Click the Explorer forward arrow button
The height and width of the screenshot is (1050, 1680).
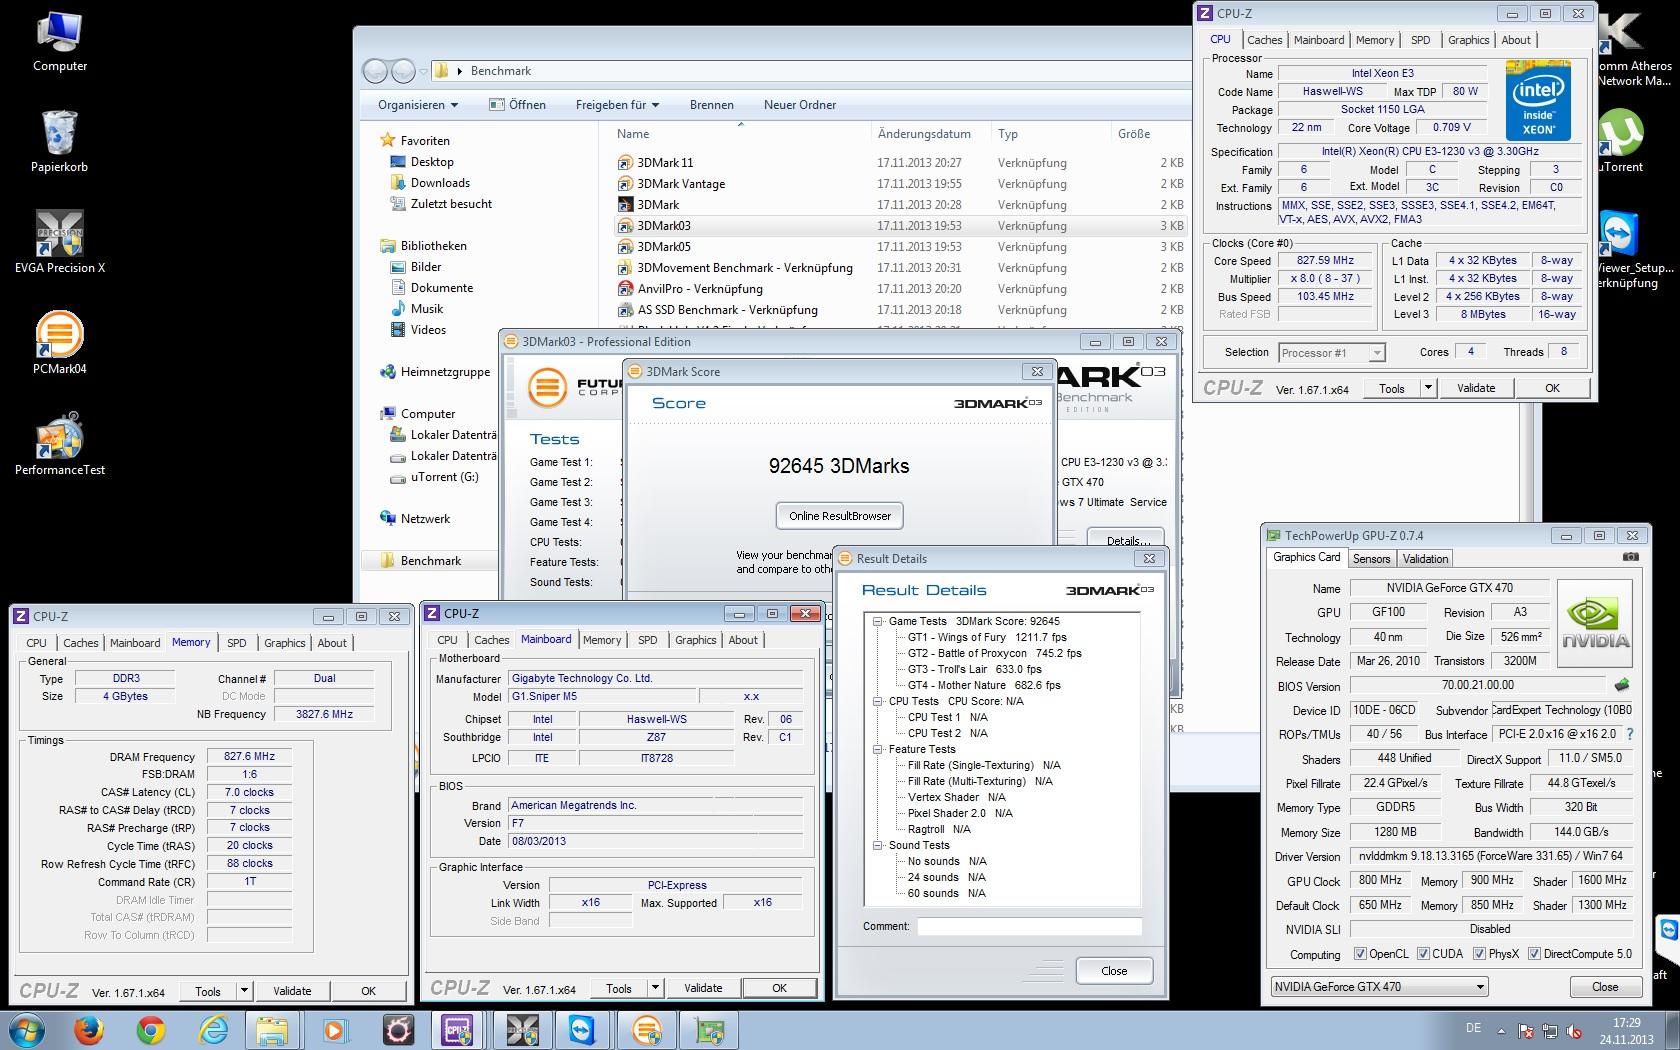[403, 71]
